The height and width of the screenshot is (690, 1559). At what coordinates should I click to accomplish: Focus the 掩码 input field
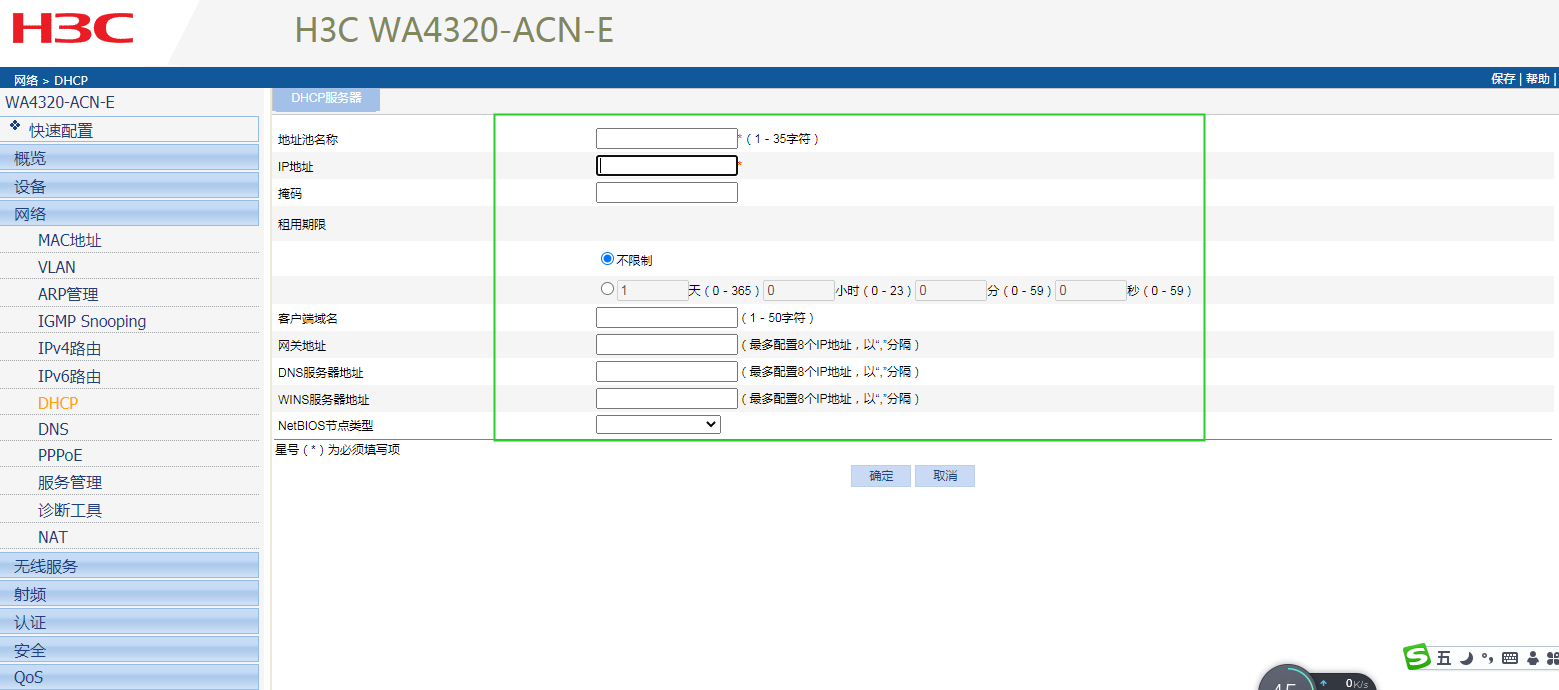point(667,193)
